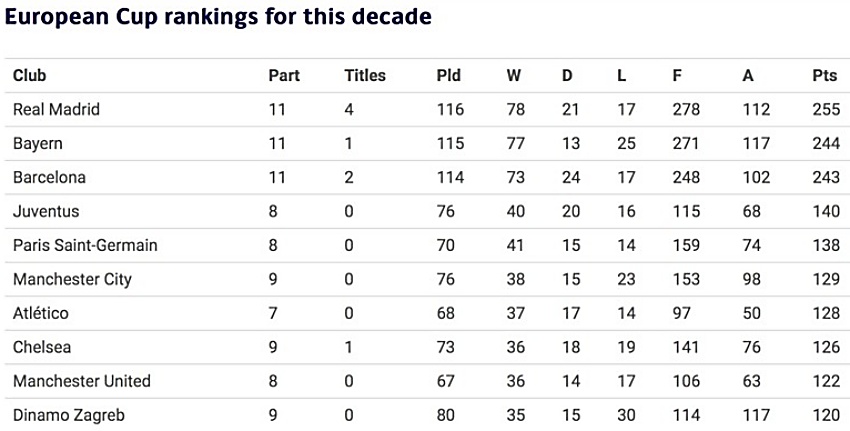Select Real Madrid's 255 points value
The width and height of the screenshot is (850, 431).
[826, 110]
